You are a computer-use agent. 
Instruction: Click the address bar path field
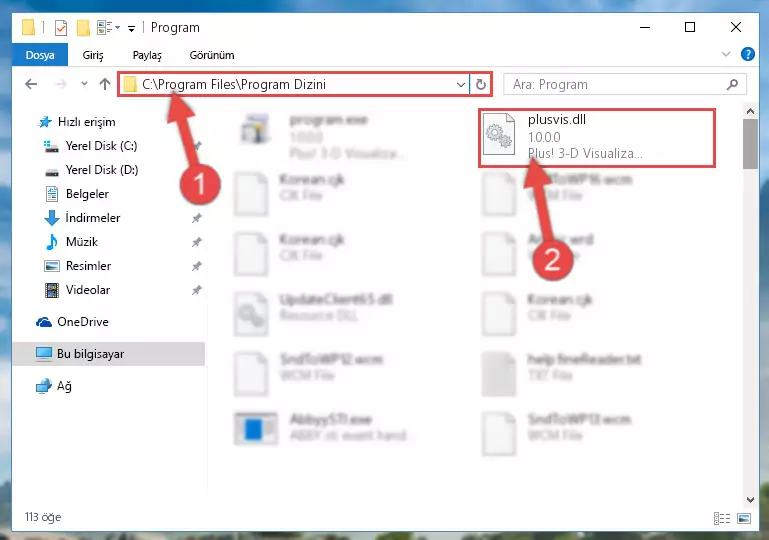293,84
